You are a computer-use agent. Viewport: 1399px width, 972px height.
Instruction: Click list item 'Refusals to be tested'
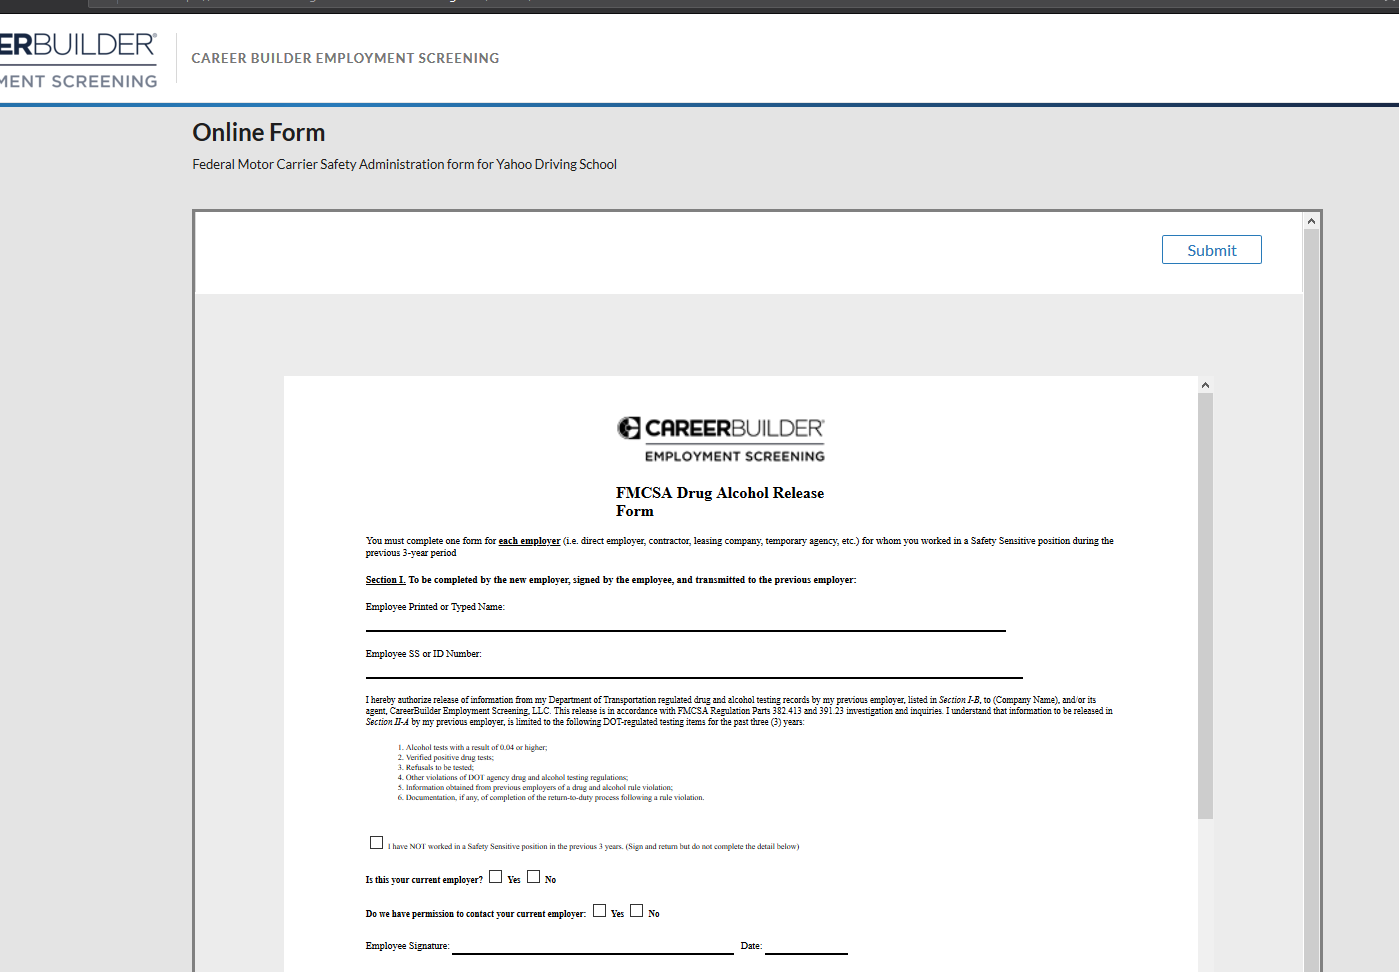click(439, 767)
